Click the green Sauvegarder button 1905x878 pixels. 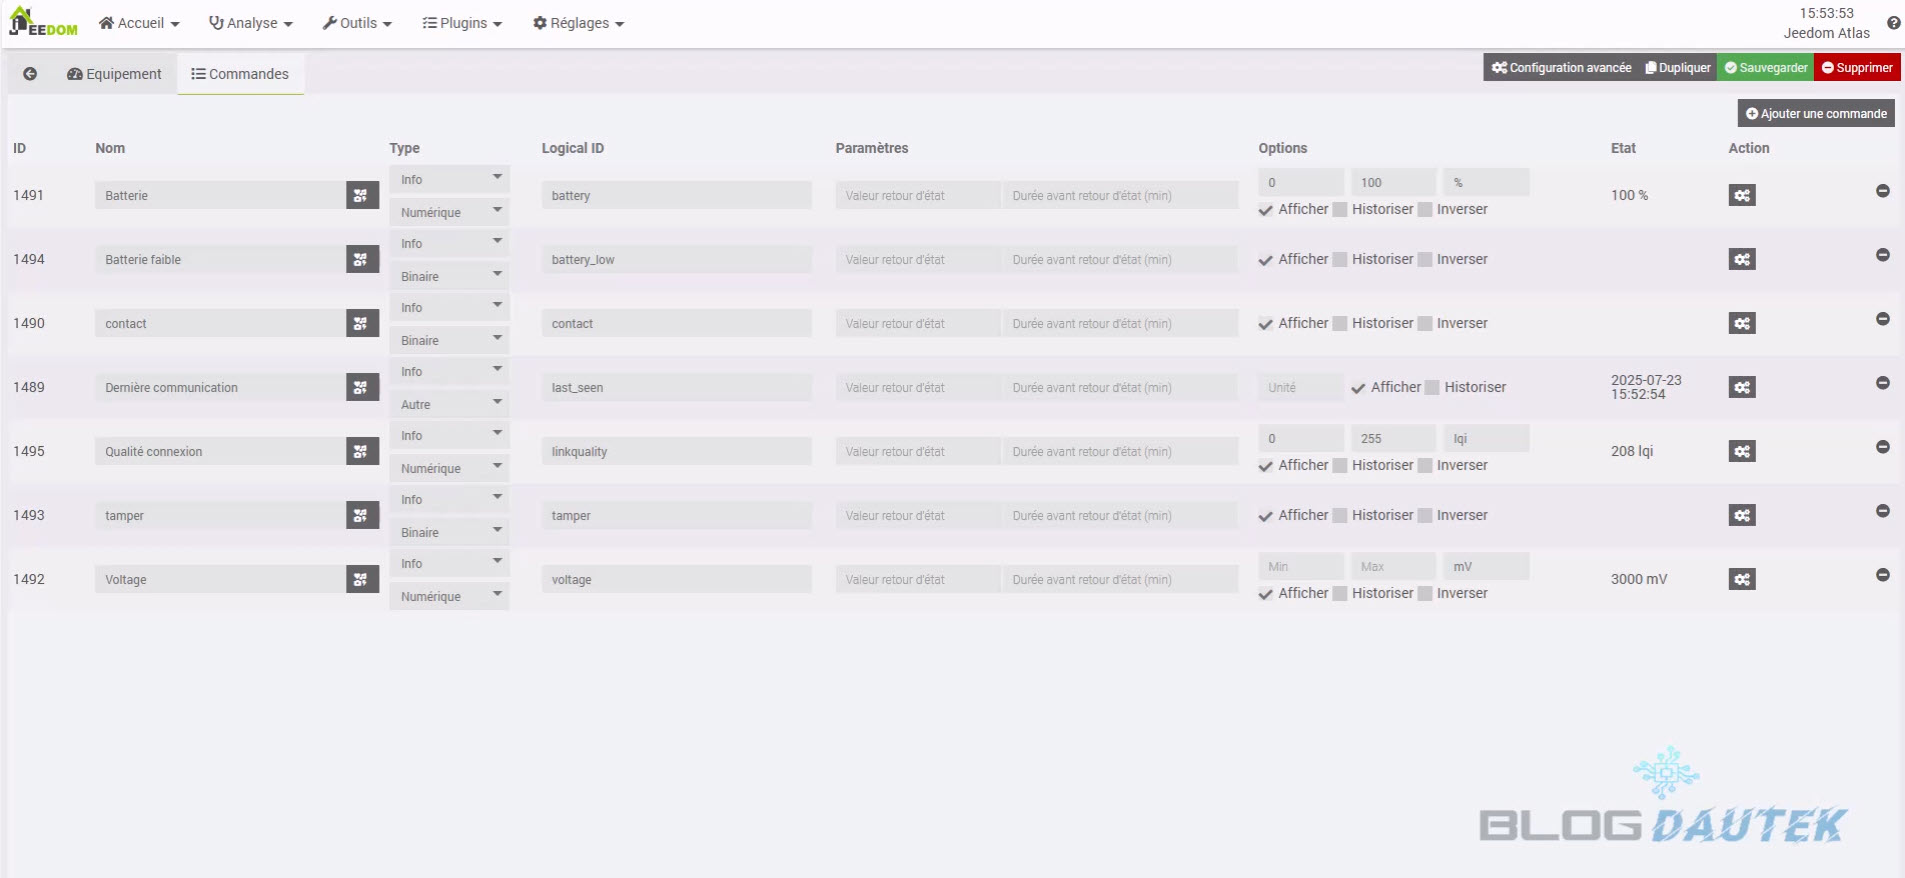tap(1765, 68)
